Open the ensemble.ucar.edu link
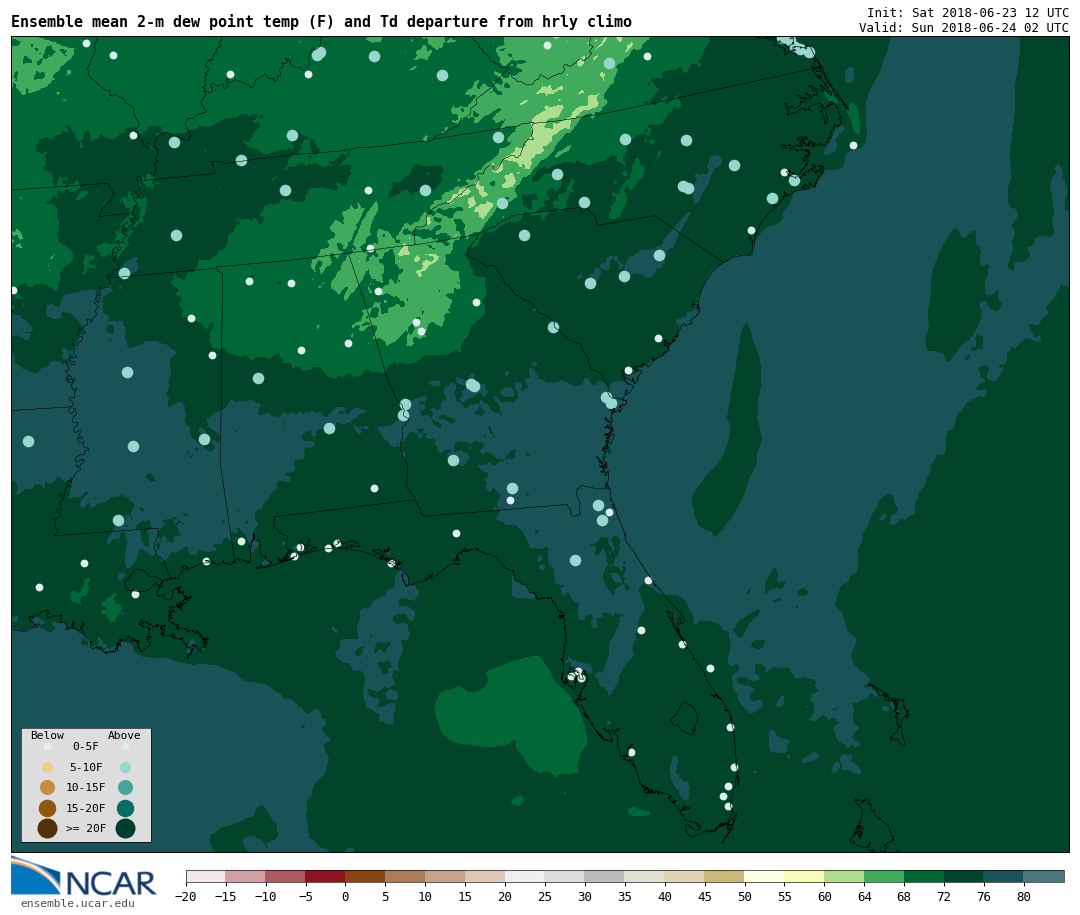Viewport: 1080px width, 915px height. pyautogui.click(x=78, y=903)
